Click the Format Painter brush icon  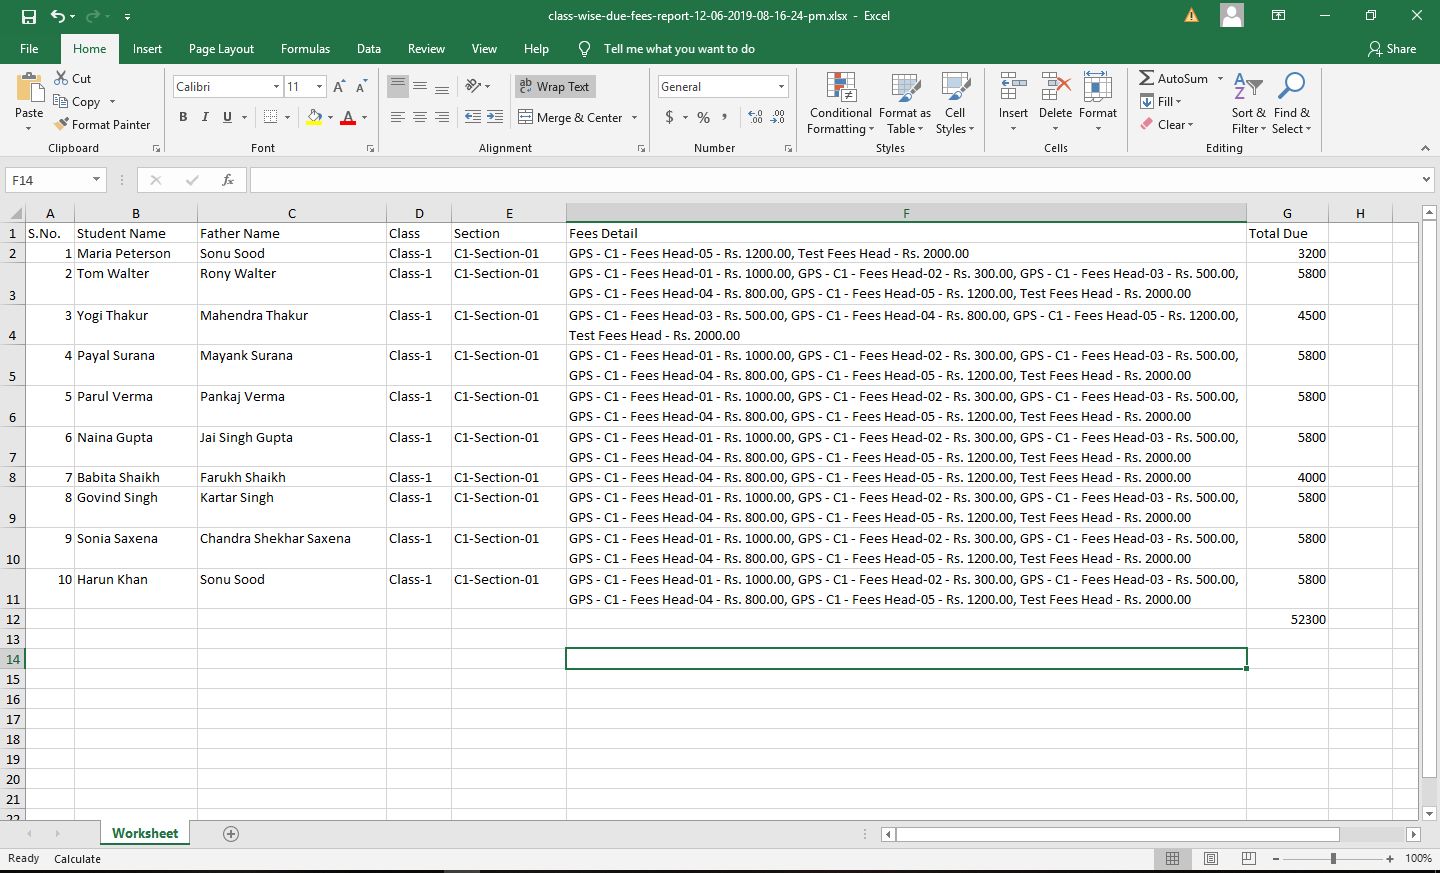click(62, 124)
